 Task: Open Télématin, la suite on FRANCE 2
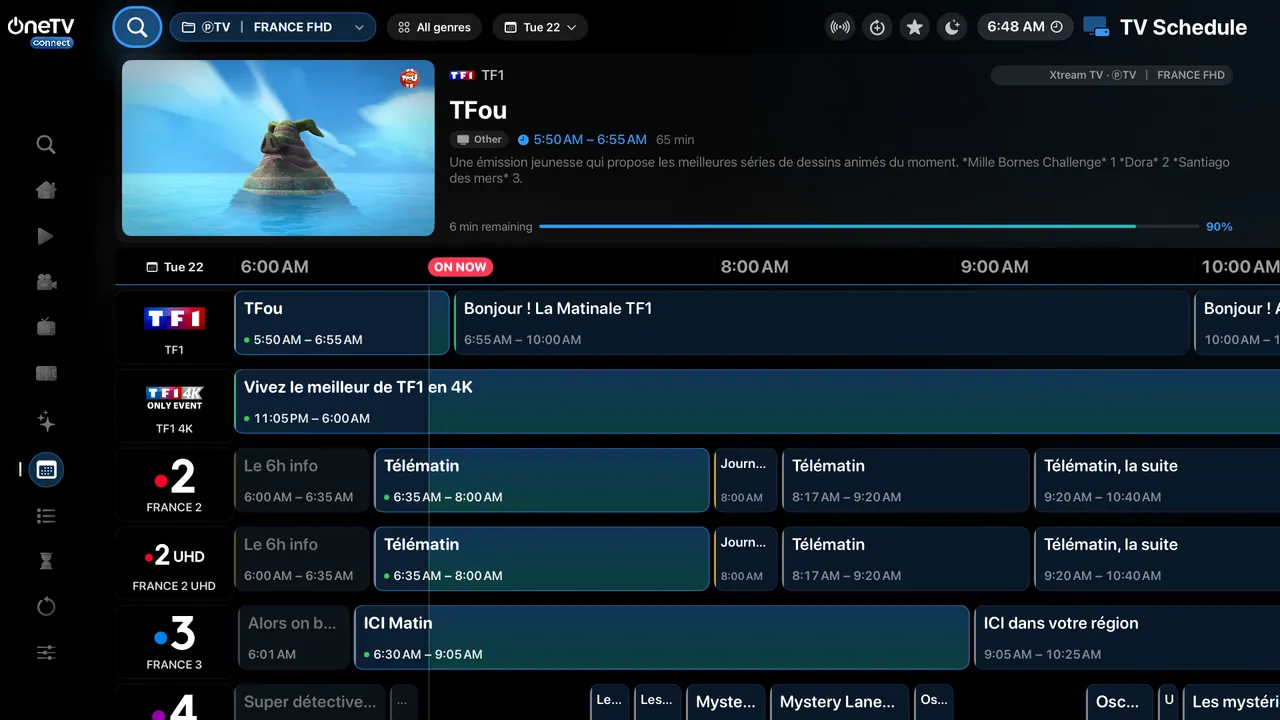tap(1157, 480)
